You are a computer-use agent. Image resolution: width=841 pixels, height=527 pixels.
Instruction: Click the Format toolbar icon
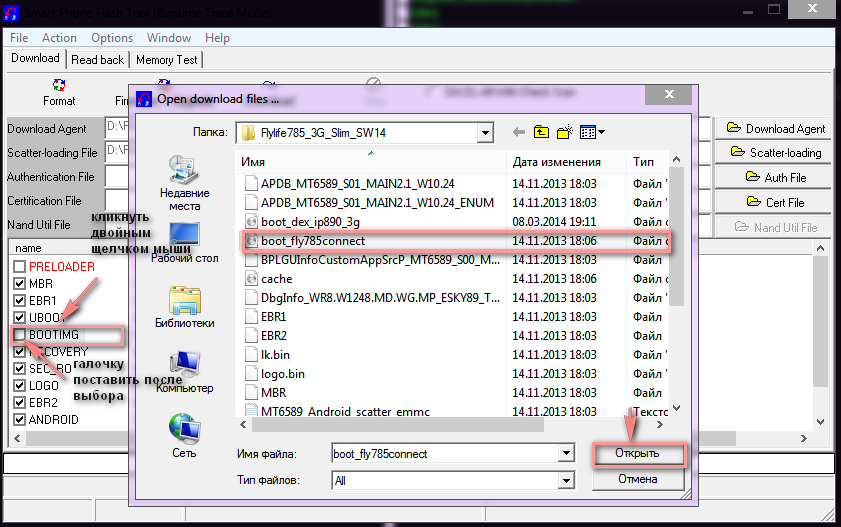click(59, 90)
